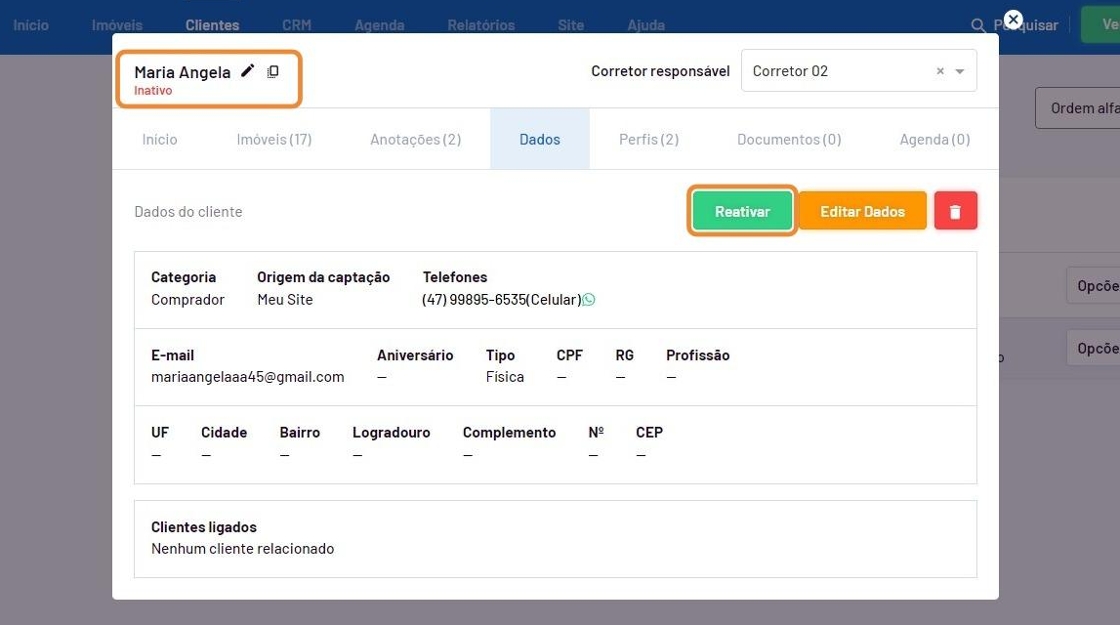This screenshot has width=1120, height=625.
Task: Click the pencil icon beside Maria Angela
Action: tap(248, 71)
